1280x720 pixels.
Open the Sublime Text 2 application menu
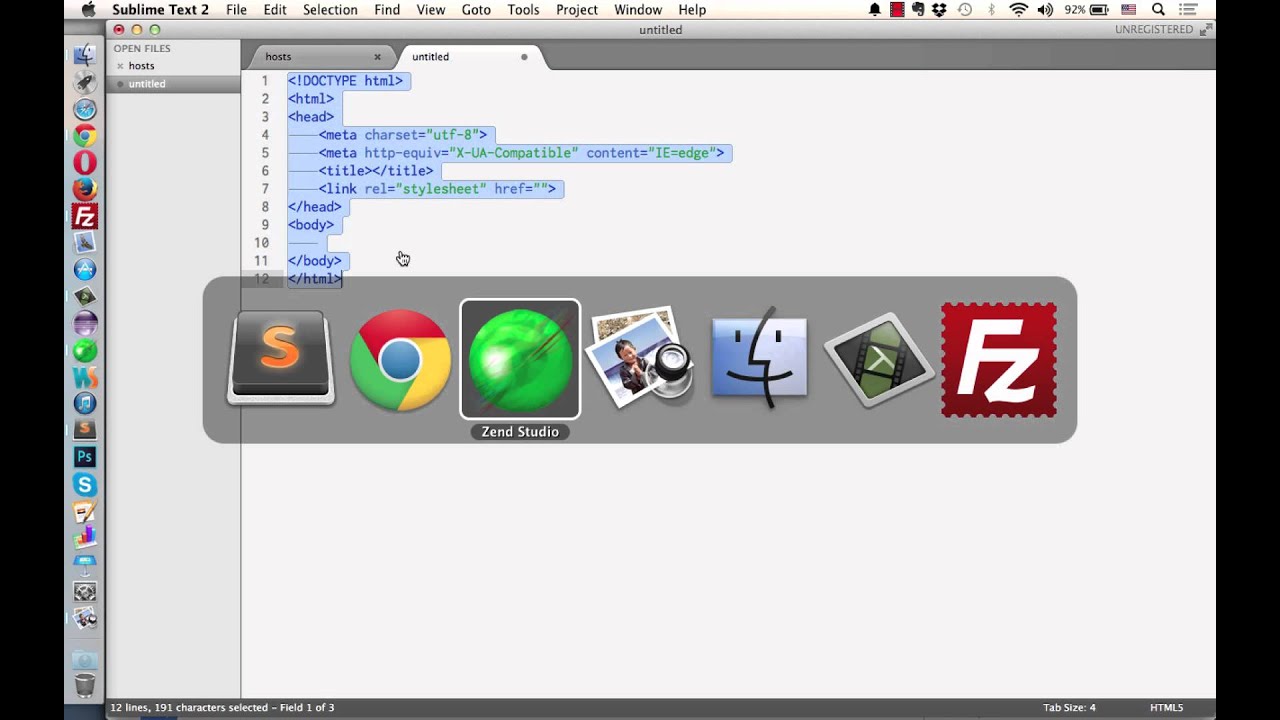click(x=160, y=9)
